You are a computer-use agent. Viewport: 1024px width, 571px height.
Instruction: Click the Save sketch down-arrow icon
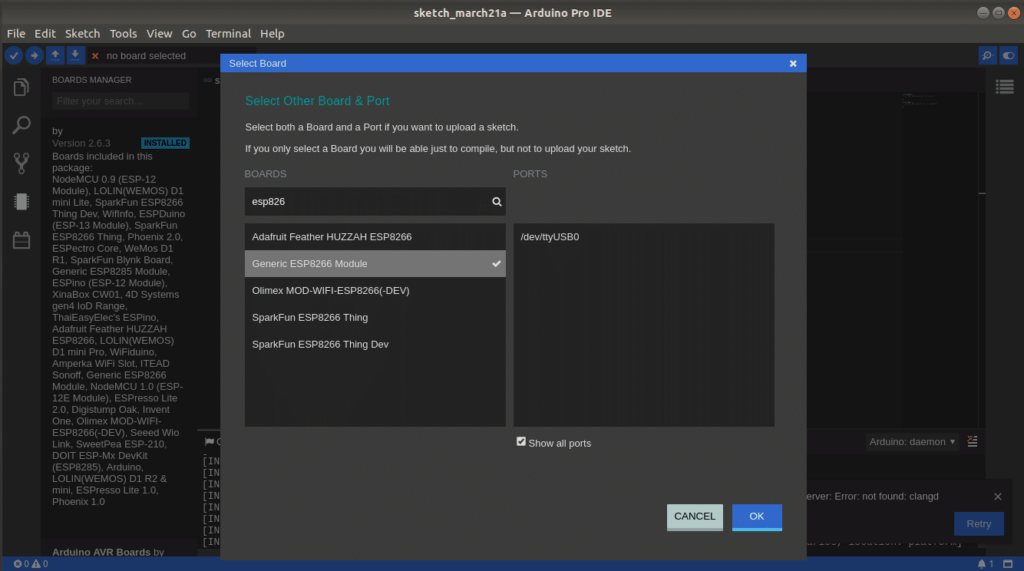[76, 56]
